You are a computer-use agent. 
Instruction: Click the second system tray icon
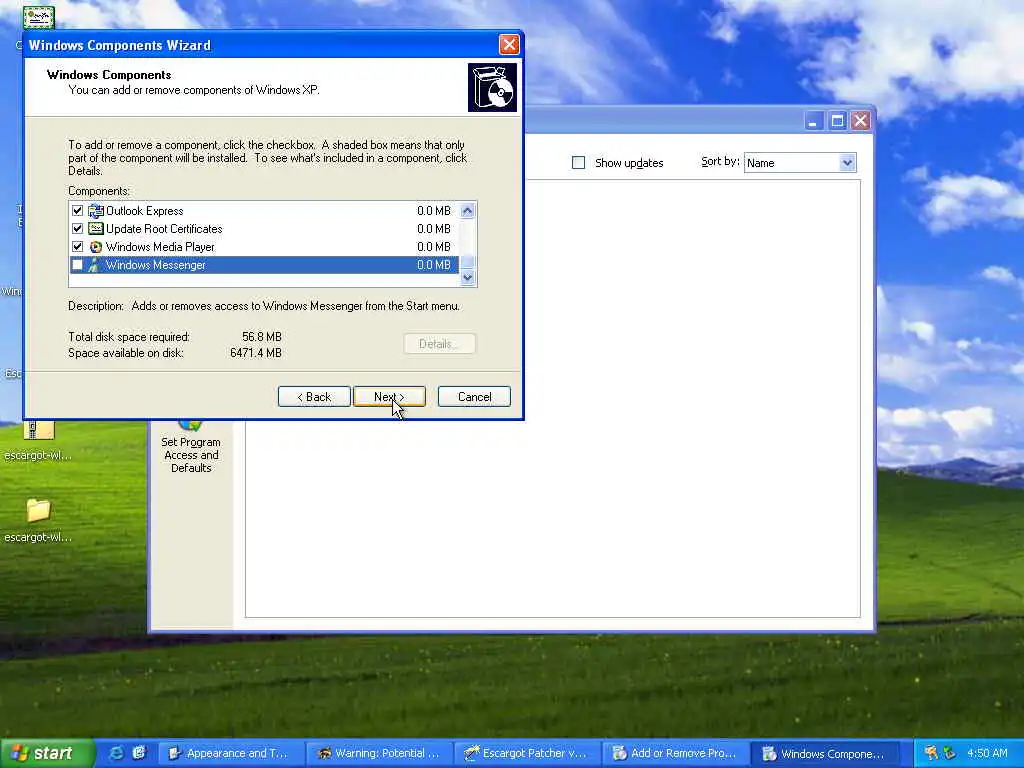949,753
